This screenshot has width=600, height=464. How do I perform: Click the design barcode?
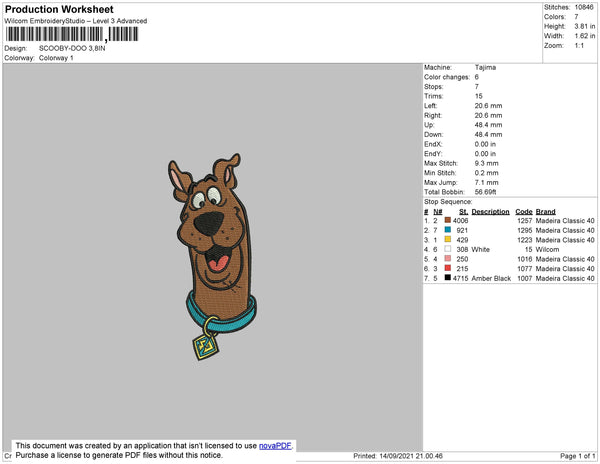tap(72, 34)
